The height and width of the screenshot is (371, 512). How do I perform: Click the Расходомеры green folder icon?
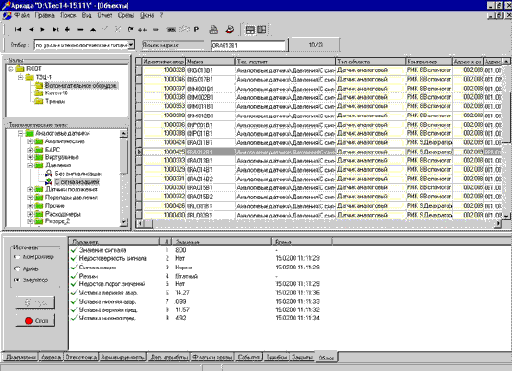pyautogui.click(x=39, y=214)
